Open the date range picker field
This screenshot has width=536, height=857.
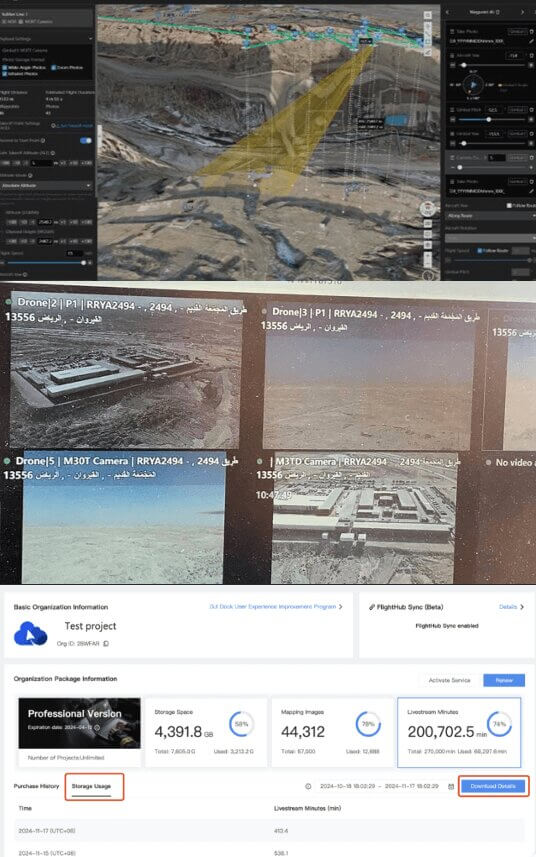379,786
